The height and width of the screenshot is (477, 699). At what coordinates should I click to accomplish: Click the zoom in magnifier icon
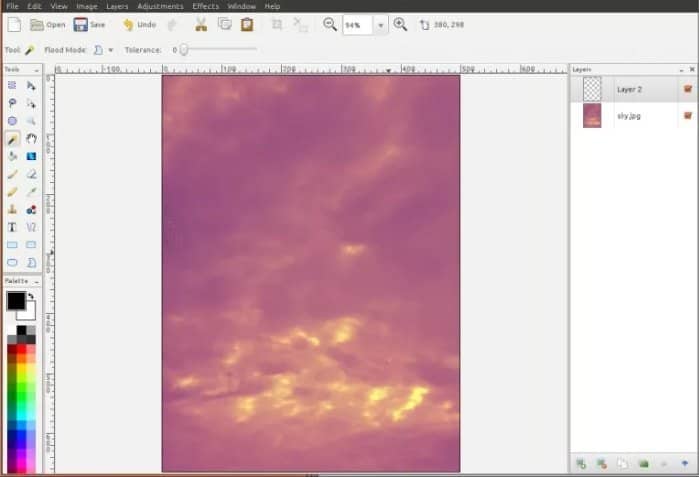tap(400, 25)
